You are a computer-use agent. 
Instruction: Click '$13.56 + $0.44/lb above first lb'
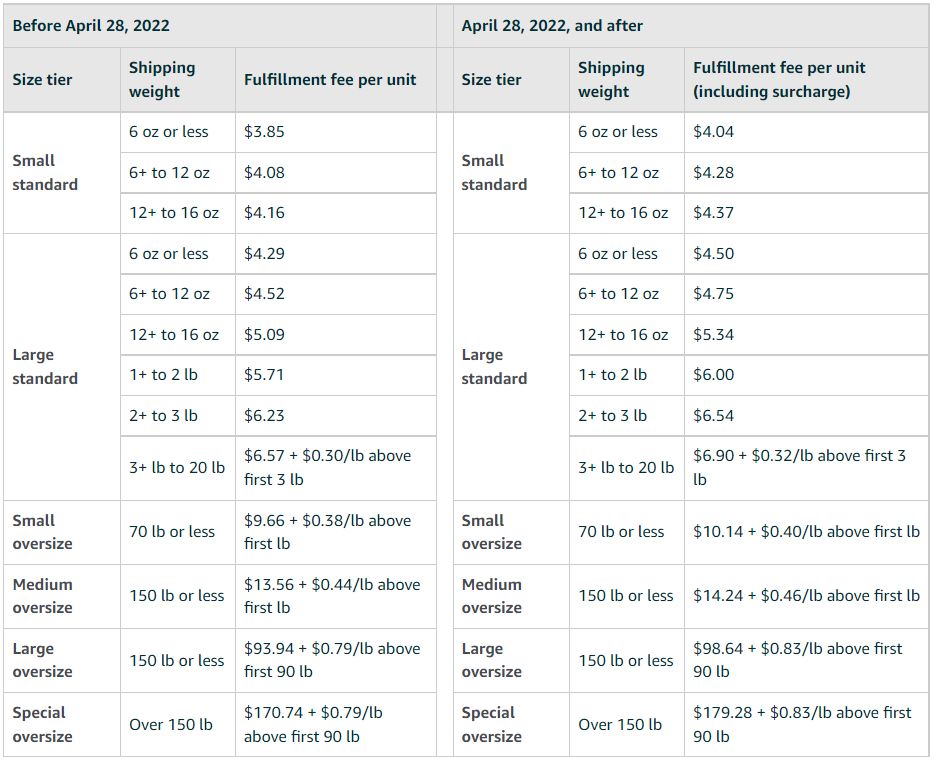tap(331, 596)
